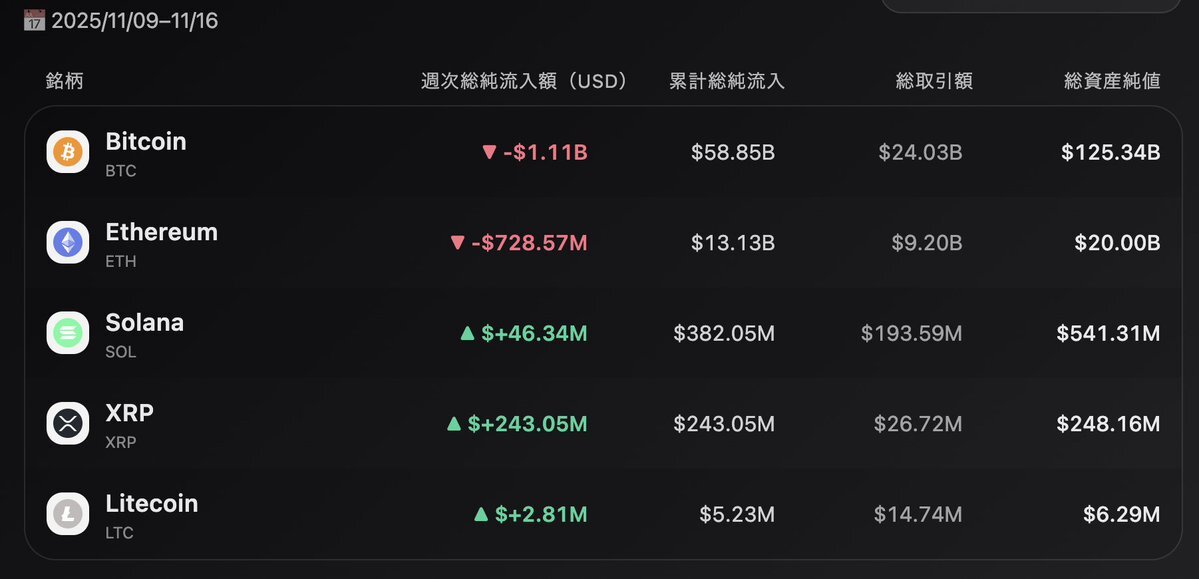The image size is (1199, 579).
Task: Open the Bitcoin row link
Action: 146,142
